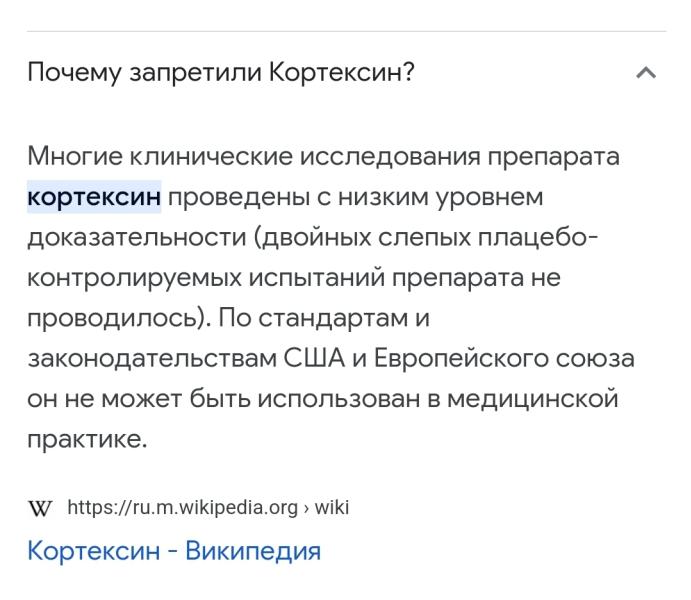The image size is (691, 600).
Task: Click the word "медицинской" in the snippet
Action: pyautogui.click(x=533, y=399)
